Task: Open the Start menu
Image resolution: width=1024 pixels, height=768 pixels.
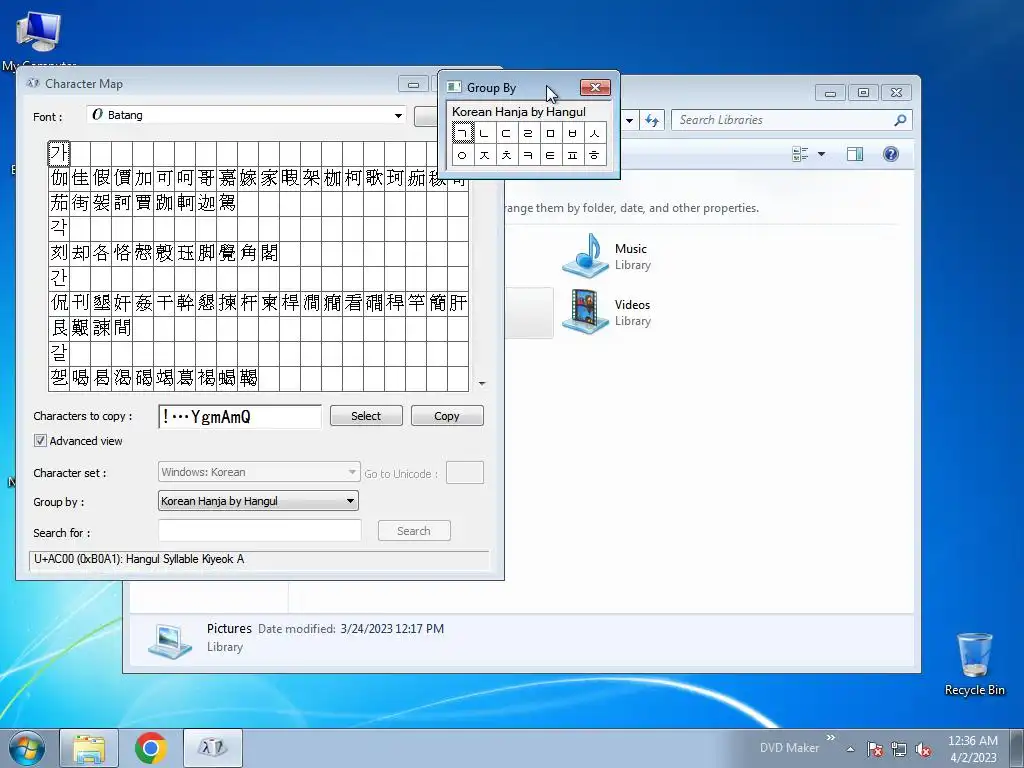Action: (x=27, y=748)
